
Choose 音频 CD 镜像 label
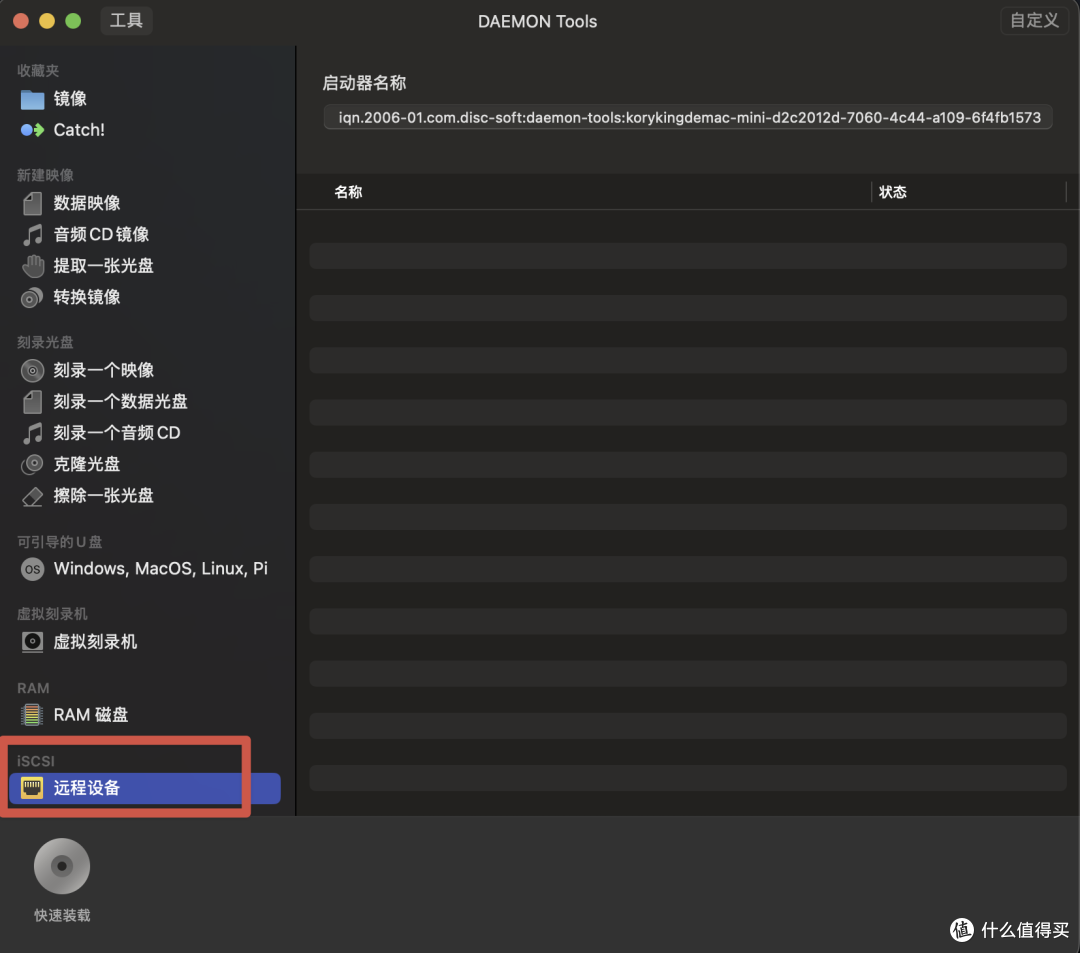click(101, 234)
